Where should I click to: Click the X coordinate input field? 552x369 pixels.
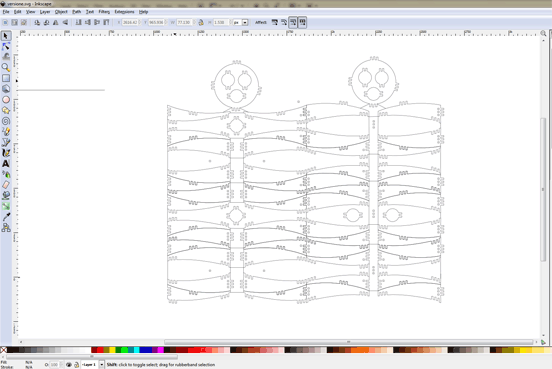pyautogui.click(x=129, y=23)
